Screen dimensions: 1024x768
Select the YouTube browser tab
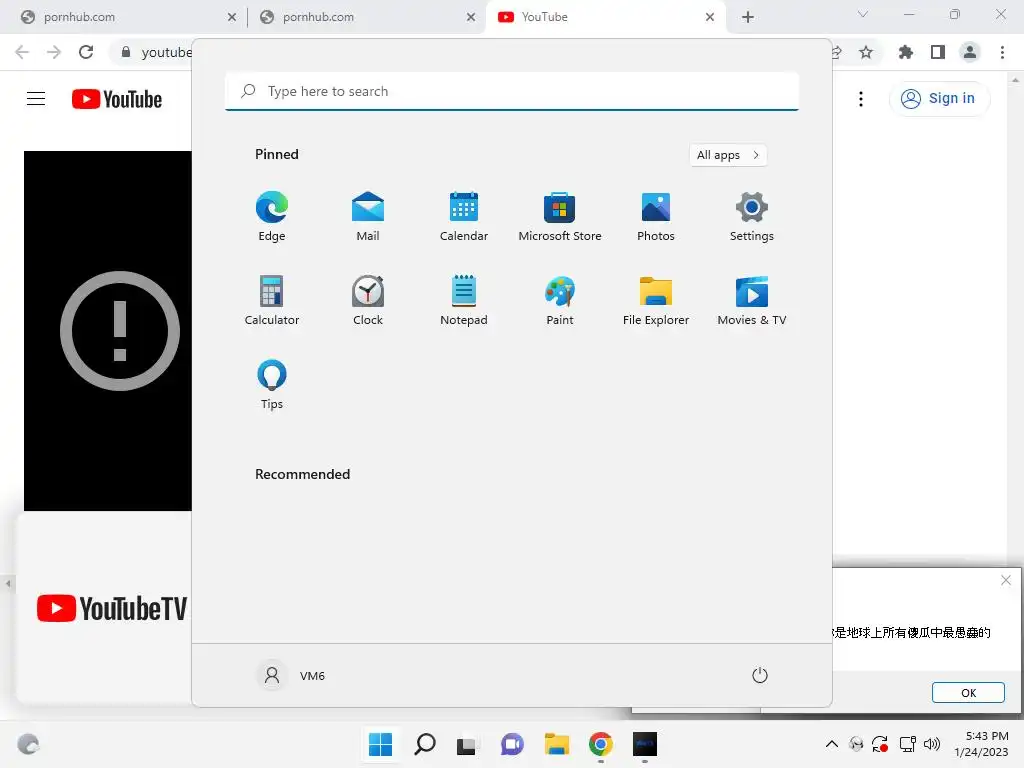(x=605, y=17)
